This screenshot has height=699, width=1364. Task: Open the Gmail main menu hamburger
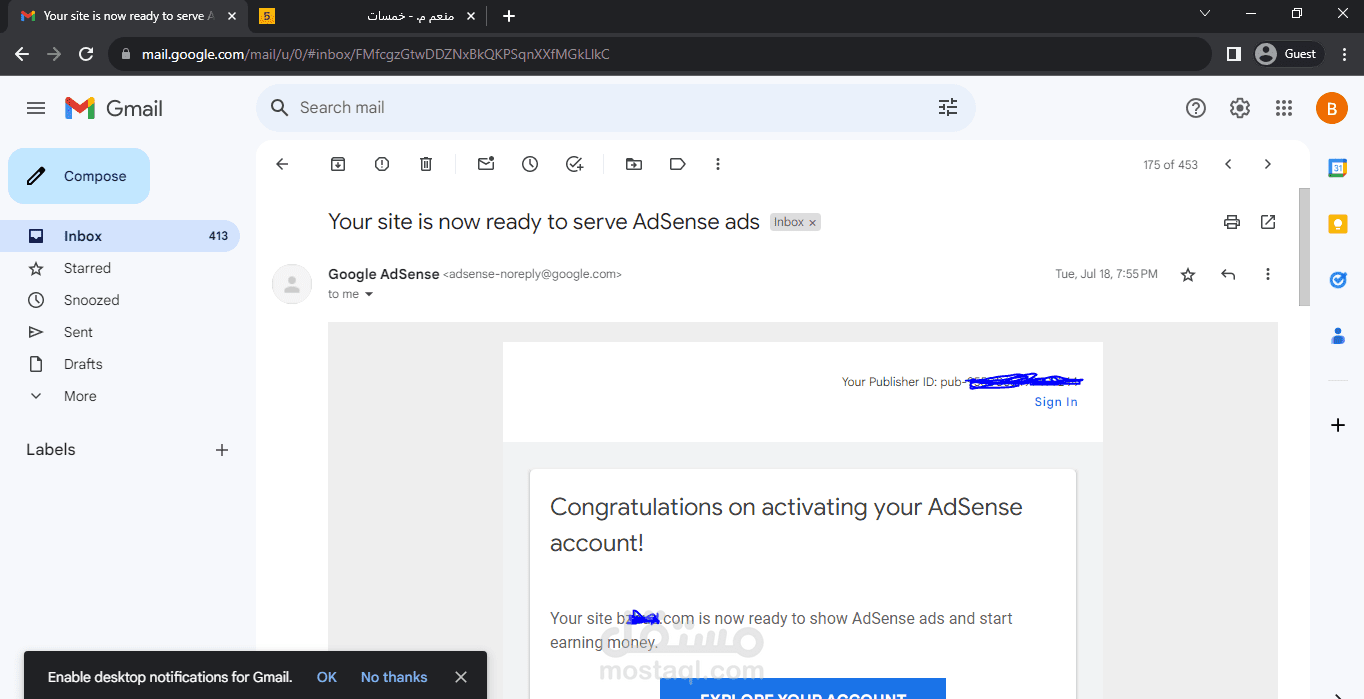36,108
